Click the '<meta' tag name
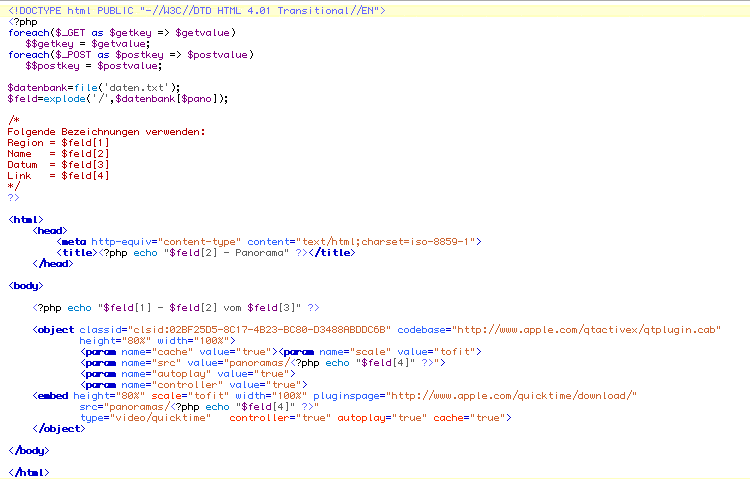 point(71,242)
